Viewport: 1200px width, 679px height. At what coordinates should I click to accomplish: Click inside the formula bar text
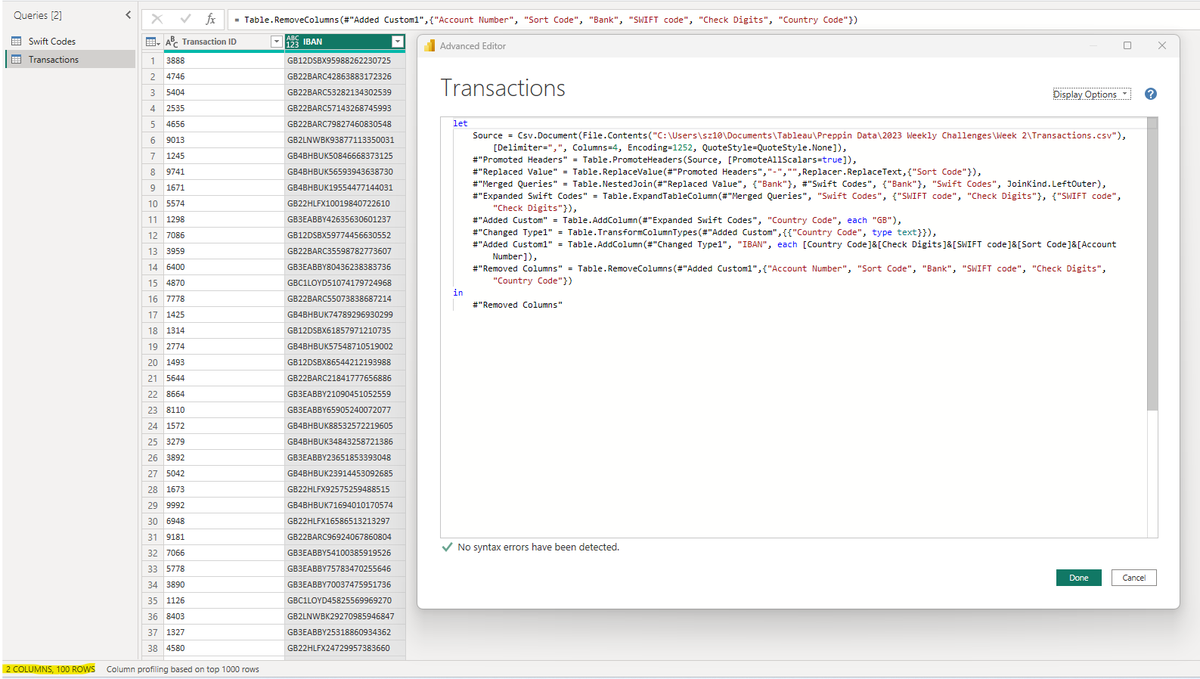click(545, 20)
